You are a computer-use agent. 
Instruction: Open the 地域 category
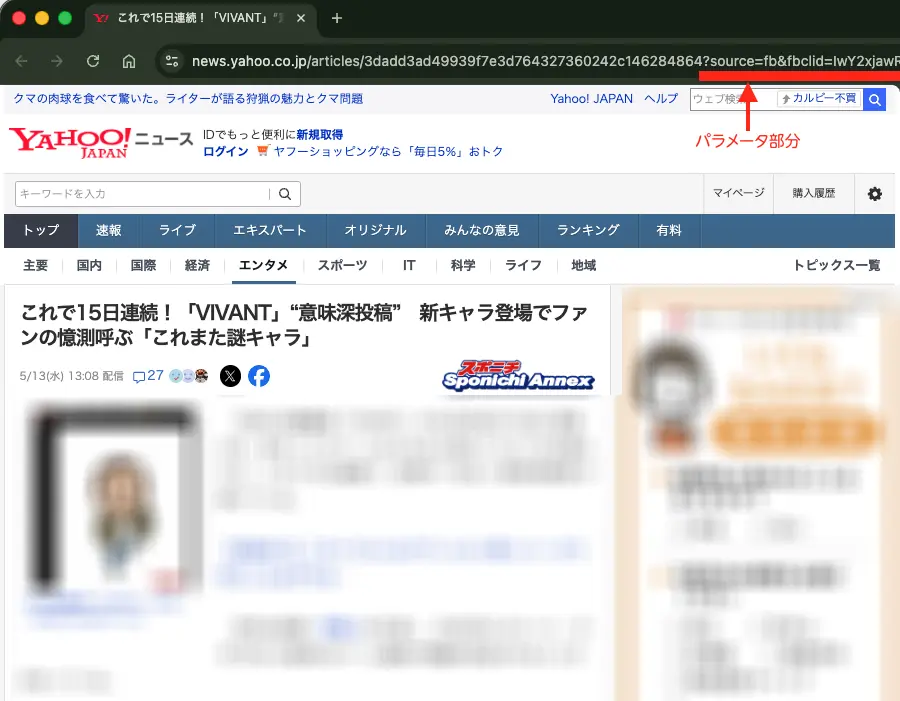pos(584,265)
